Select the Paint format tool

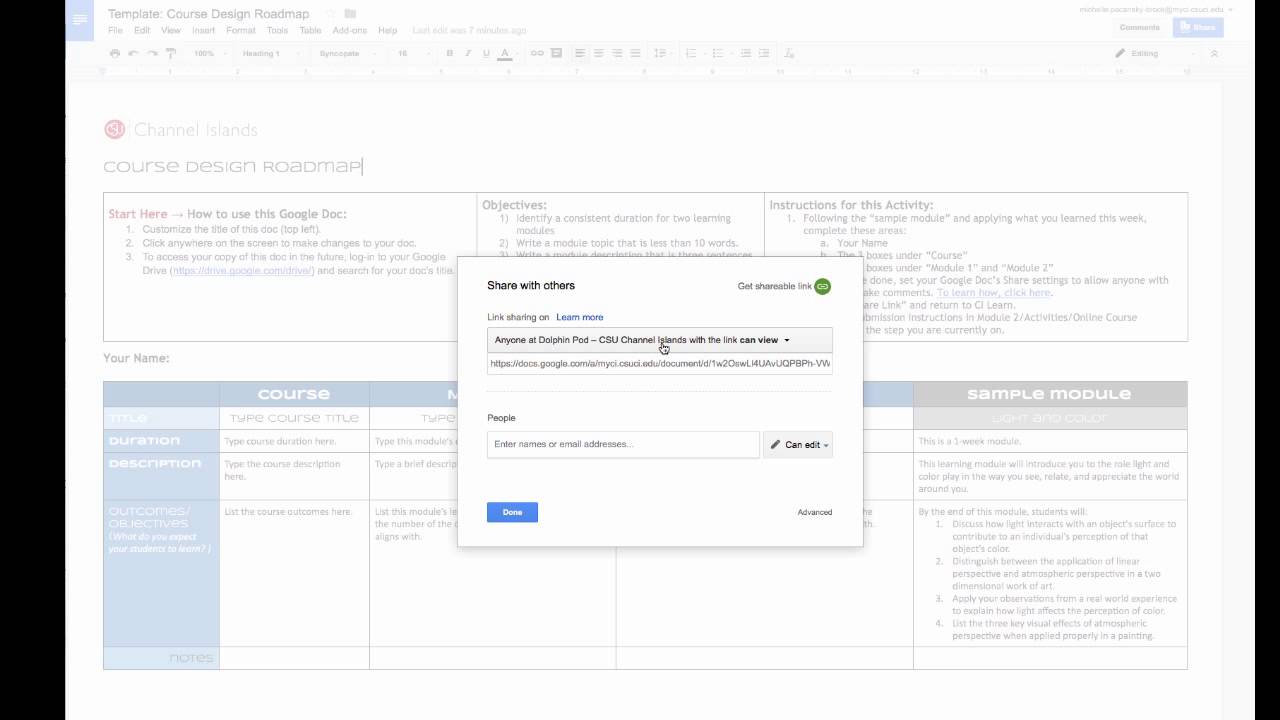171,53
